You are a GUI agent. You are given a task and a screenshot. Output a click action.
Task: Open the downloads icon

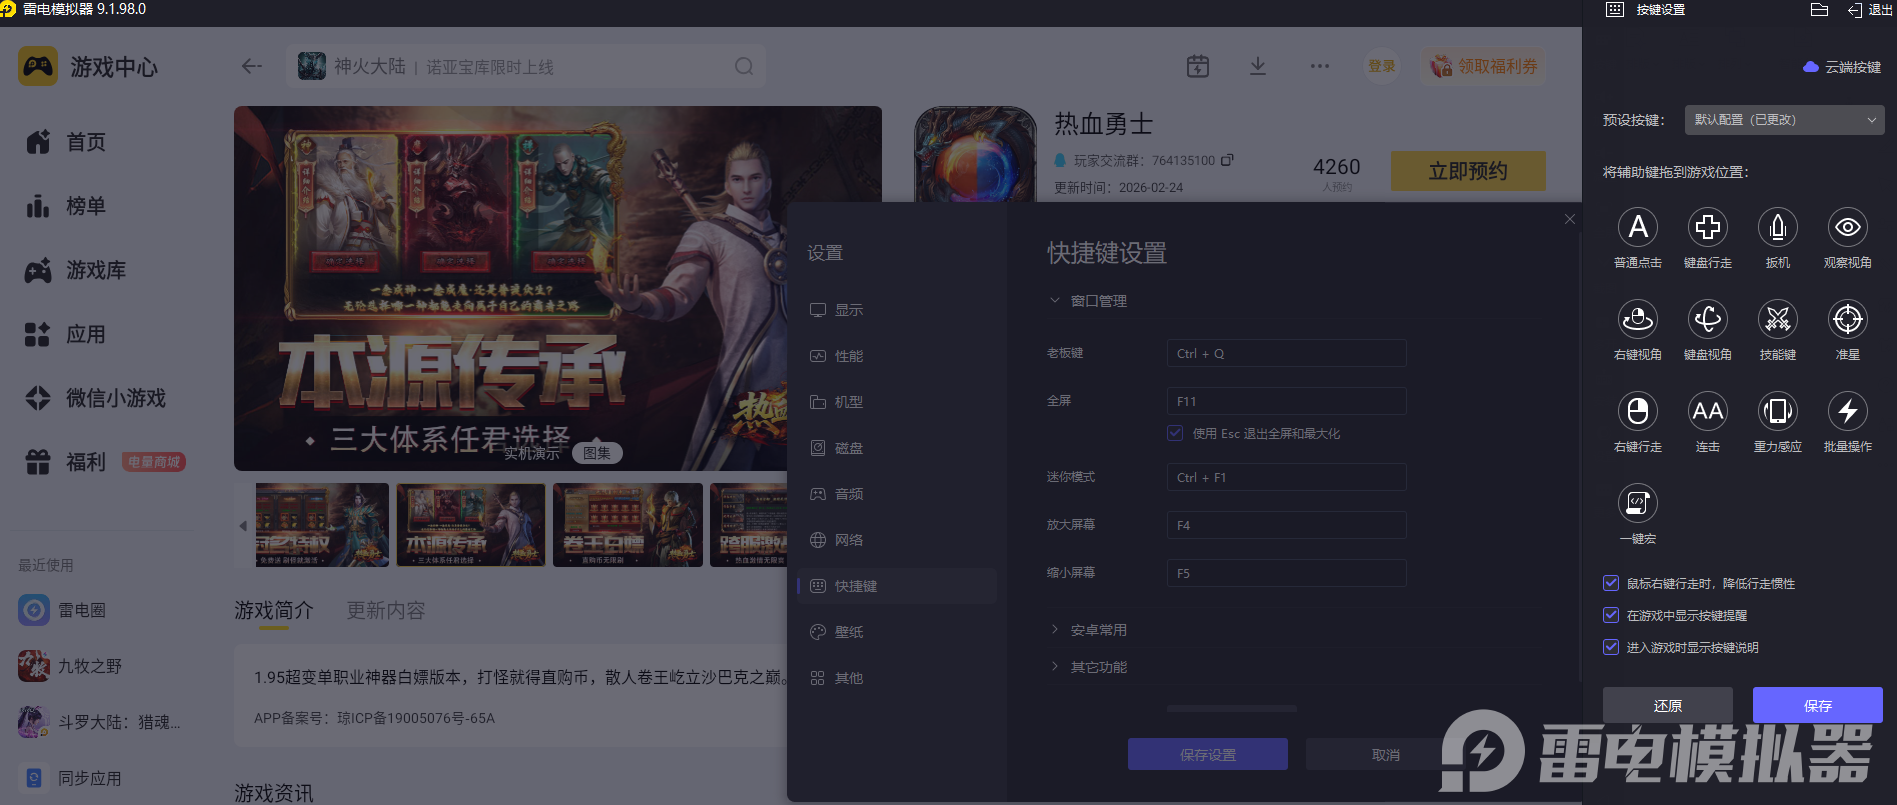click(x=1258, y=66)
